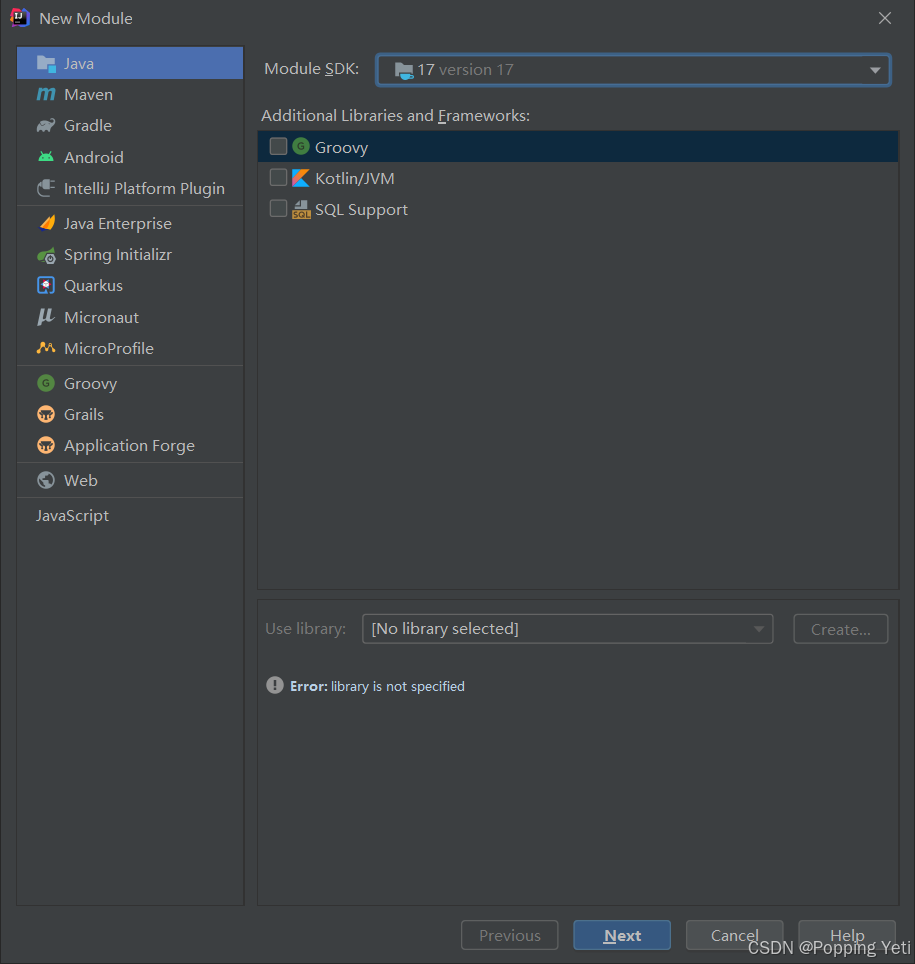Enable the SQL Support checkbox
The width and height of the screenshot is (915, 964).
(279, 209)
